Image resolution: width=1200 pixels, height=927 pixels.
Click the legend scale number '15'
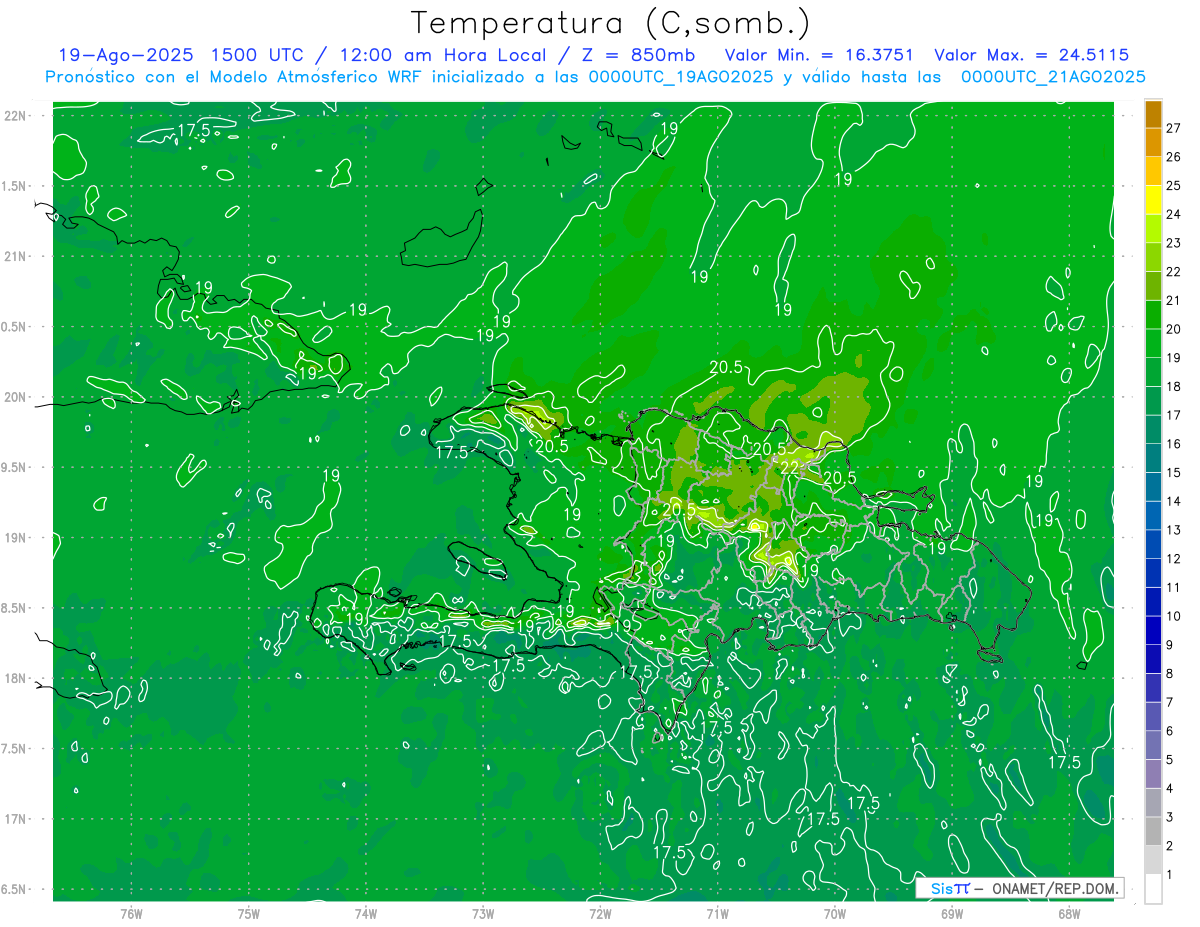pos(1174,472)
